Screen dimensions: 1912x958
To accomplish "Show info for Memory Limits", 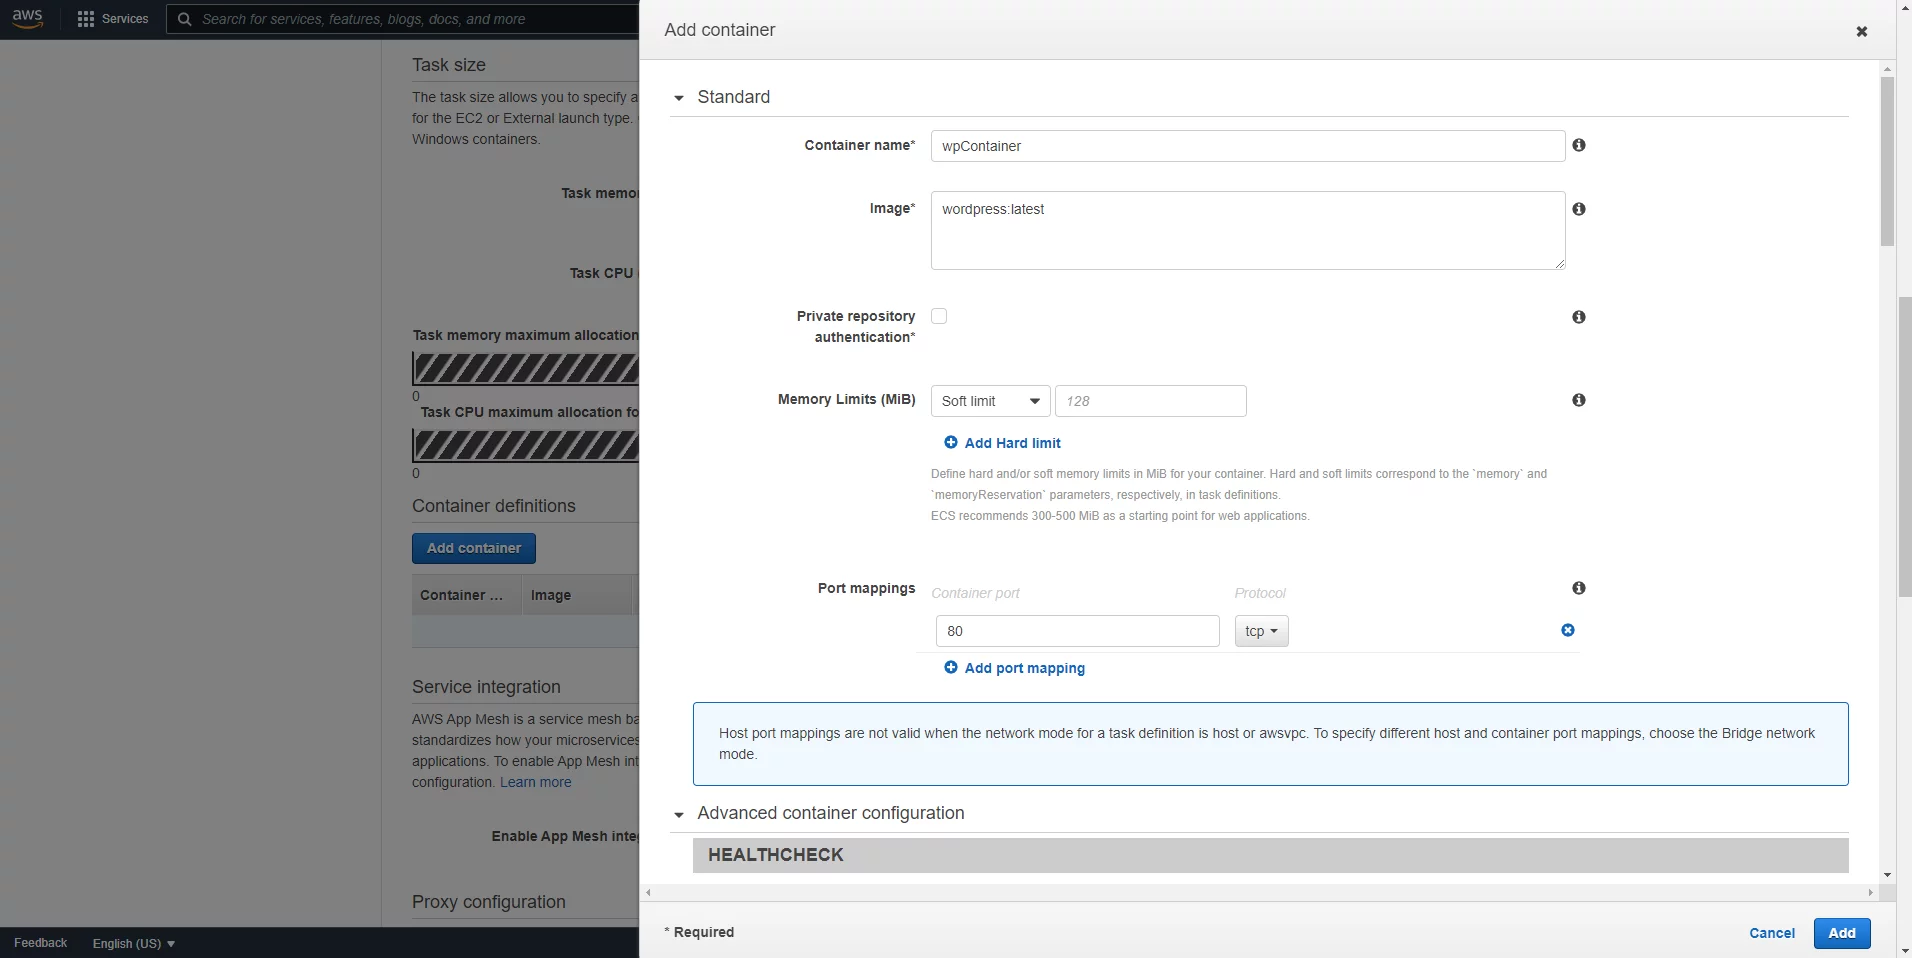I will (x=1579, y=400).
